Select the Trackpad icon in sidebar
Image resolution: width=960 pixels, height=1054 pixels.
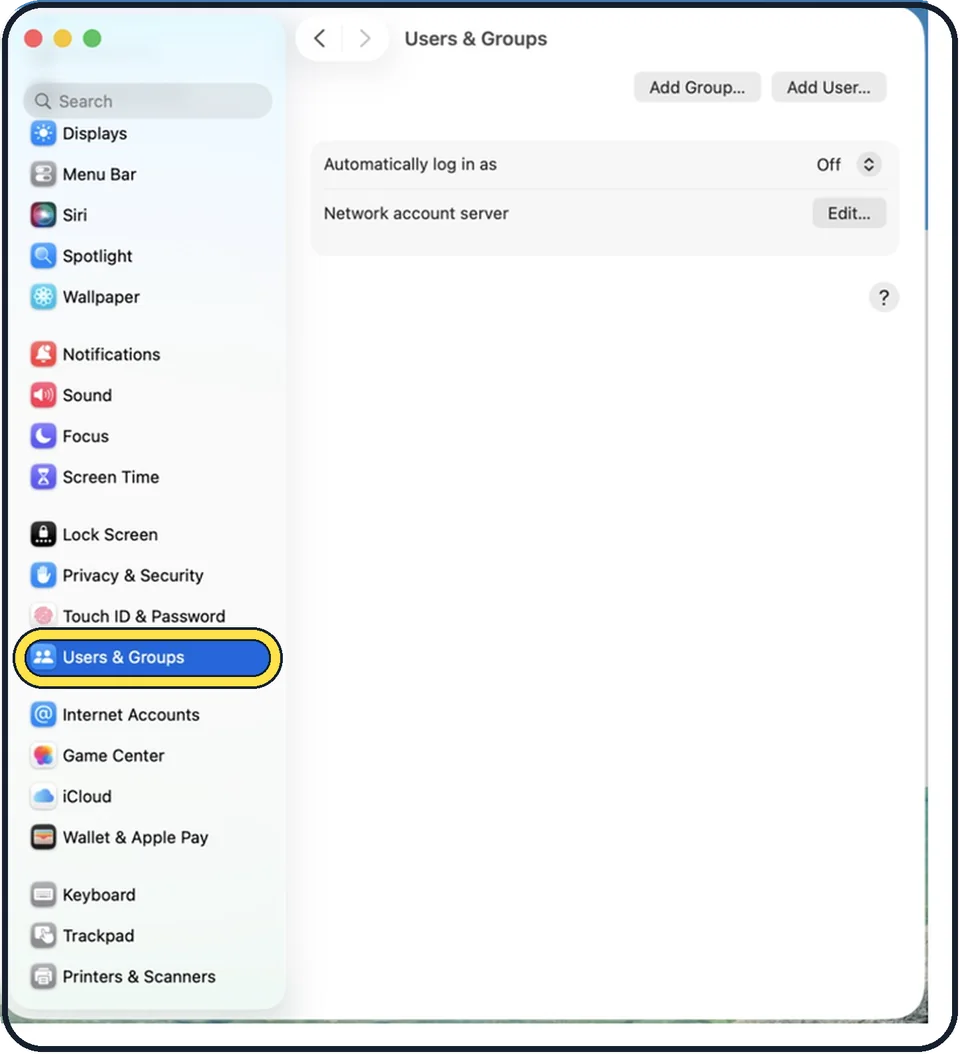(44, 936)
